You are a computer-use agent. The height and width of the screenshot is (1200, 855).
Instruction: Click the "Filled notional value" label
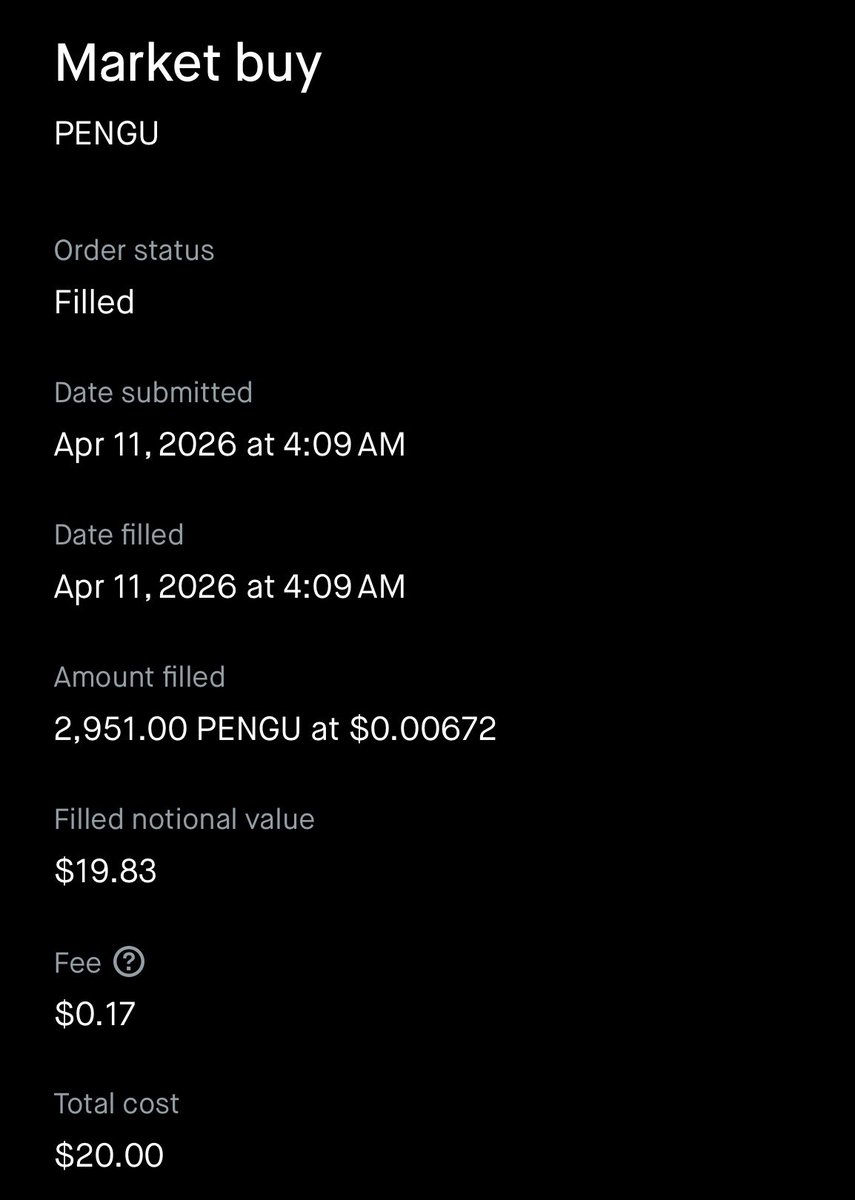(x=184, y=819)
